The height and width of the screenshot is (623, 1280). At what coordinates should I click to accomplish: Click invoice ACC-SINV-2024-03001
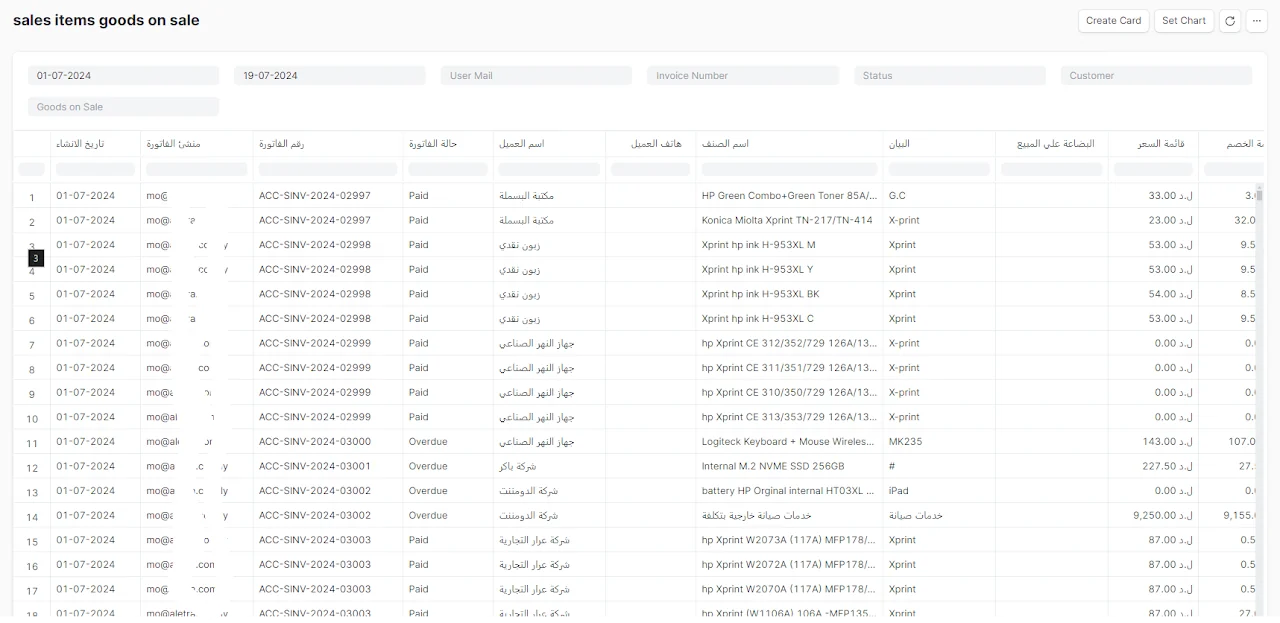coord(315,466)
